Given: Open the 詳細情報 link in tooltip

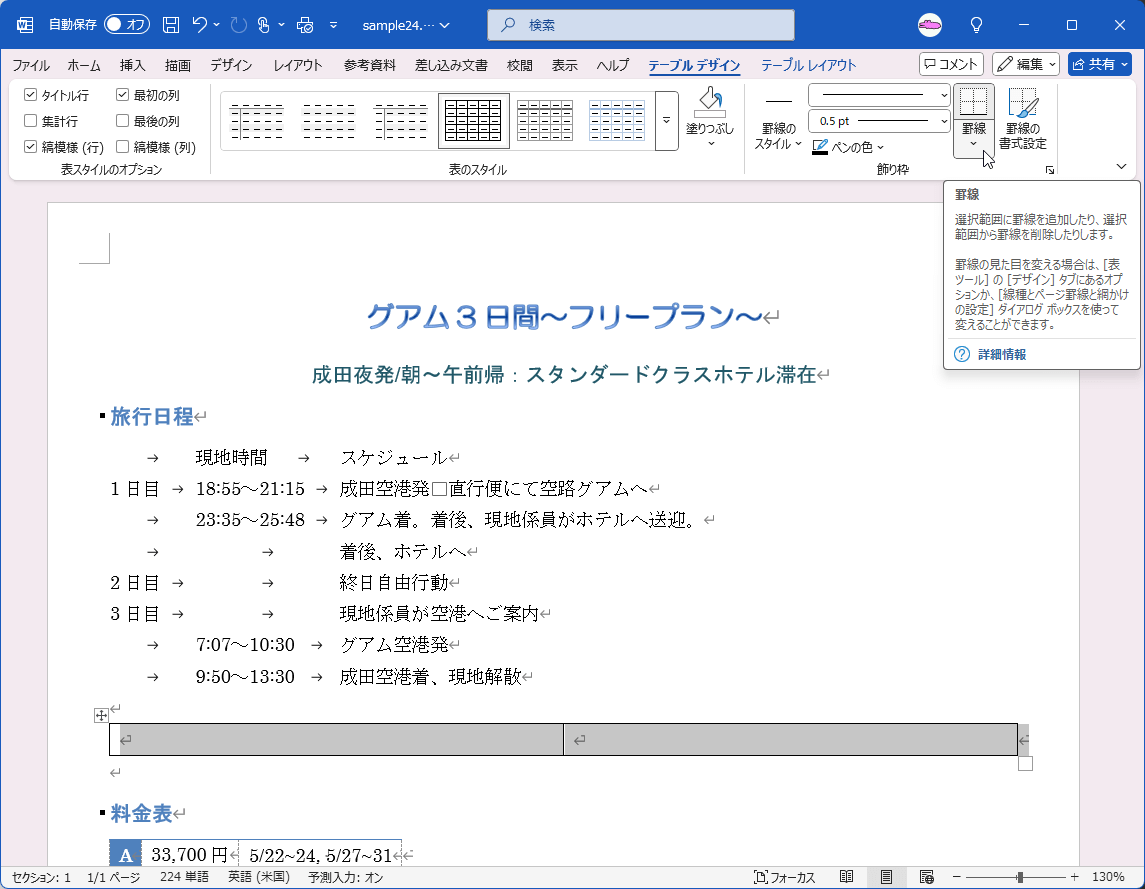Looking at the screenshot, I should (1001, 354).
